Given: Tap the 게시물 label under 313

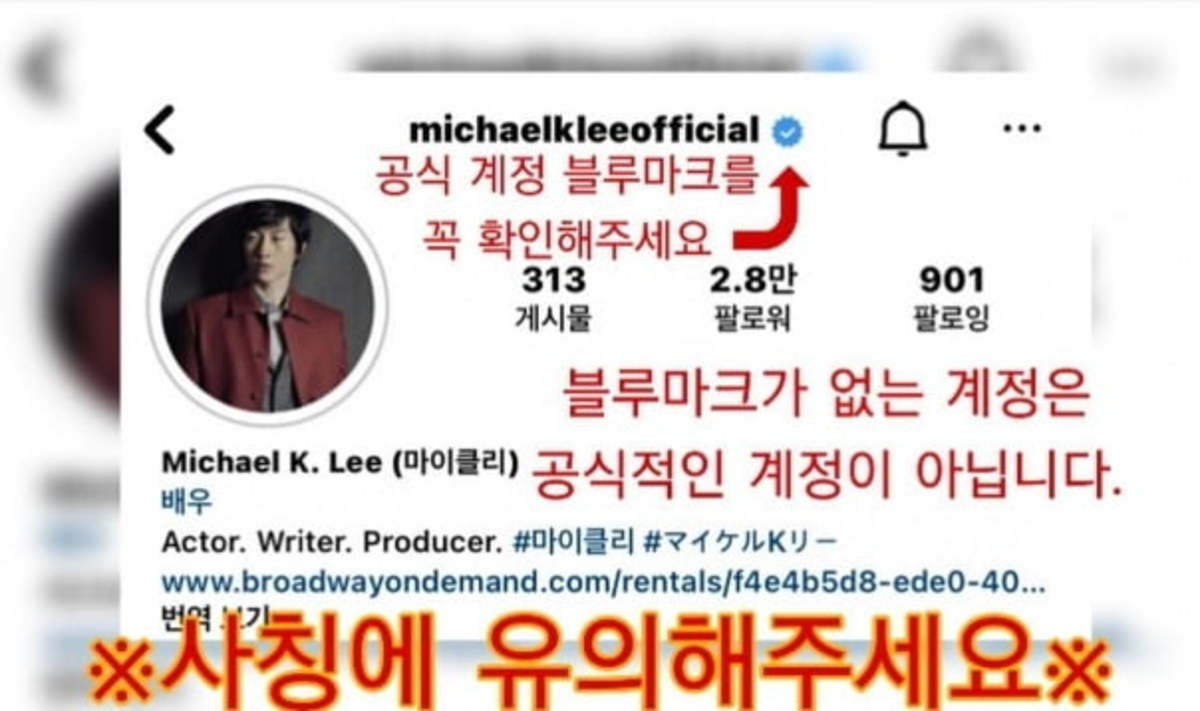Looking at the screenshot, I should tap(553, 319).
